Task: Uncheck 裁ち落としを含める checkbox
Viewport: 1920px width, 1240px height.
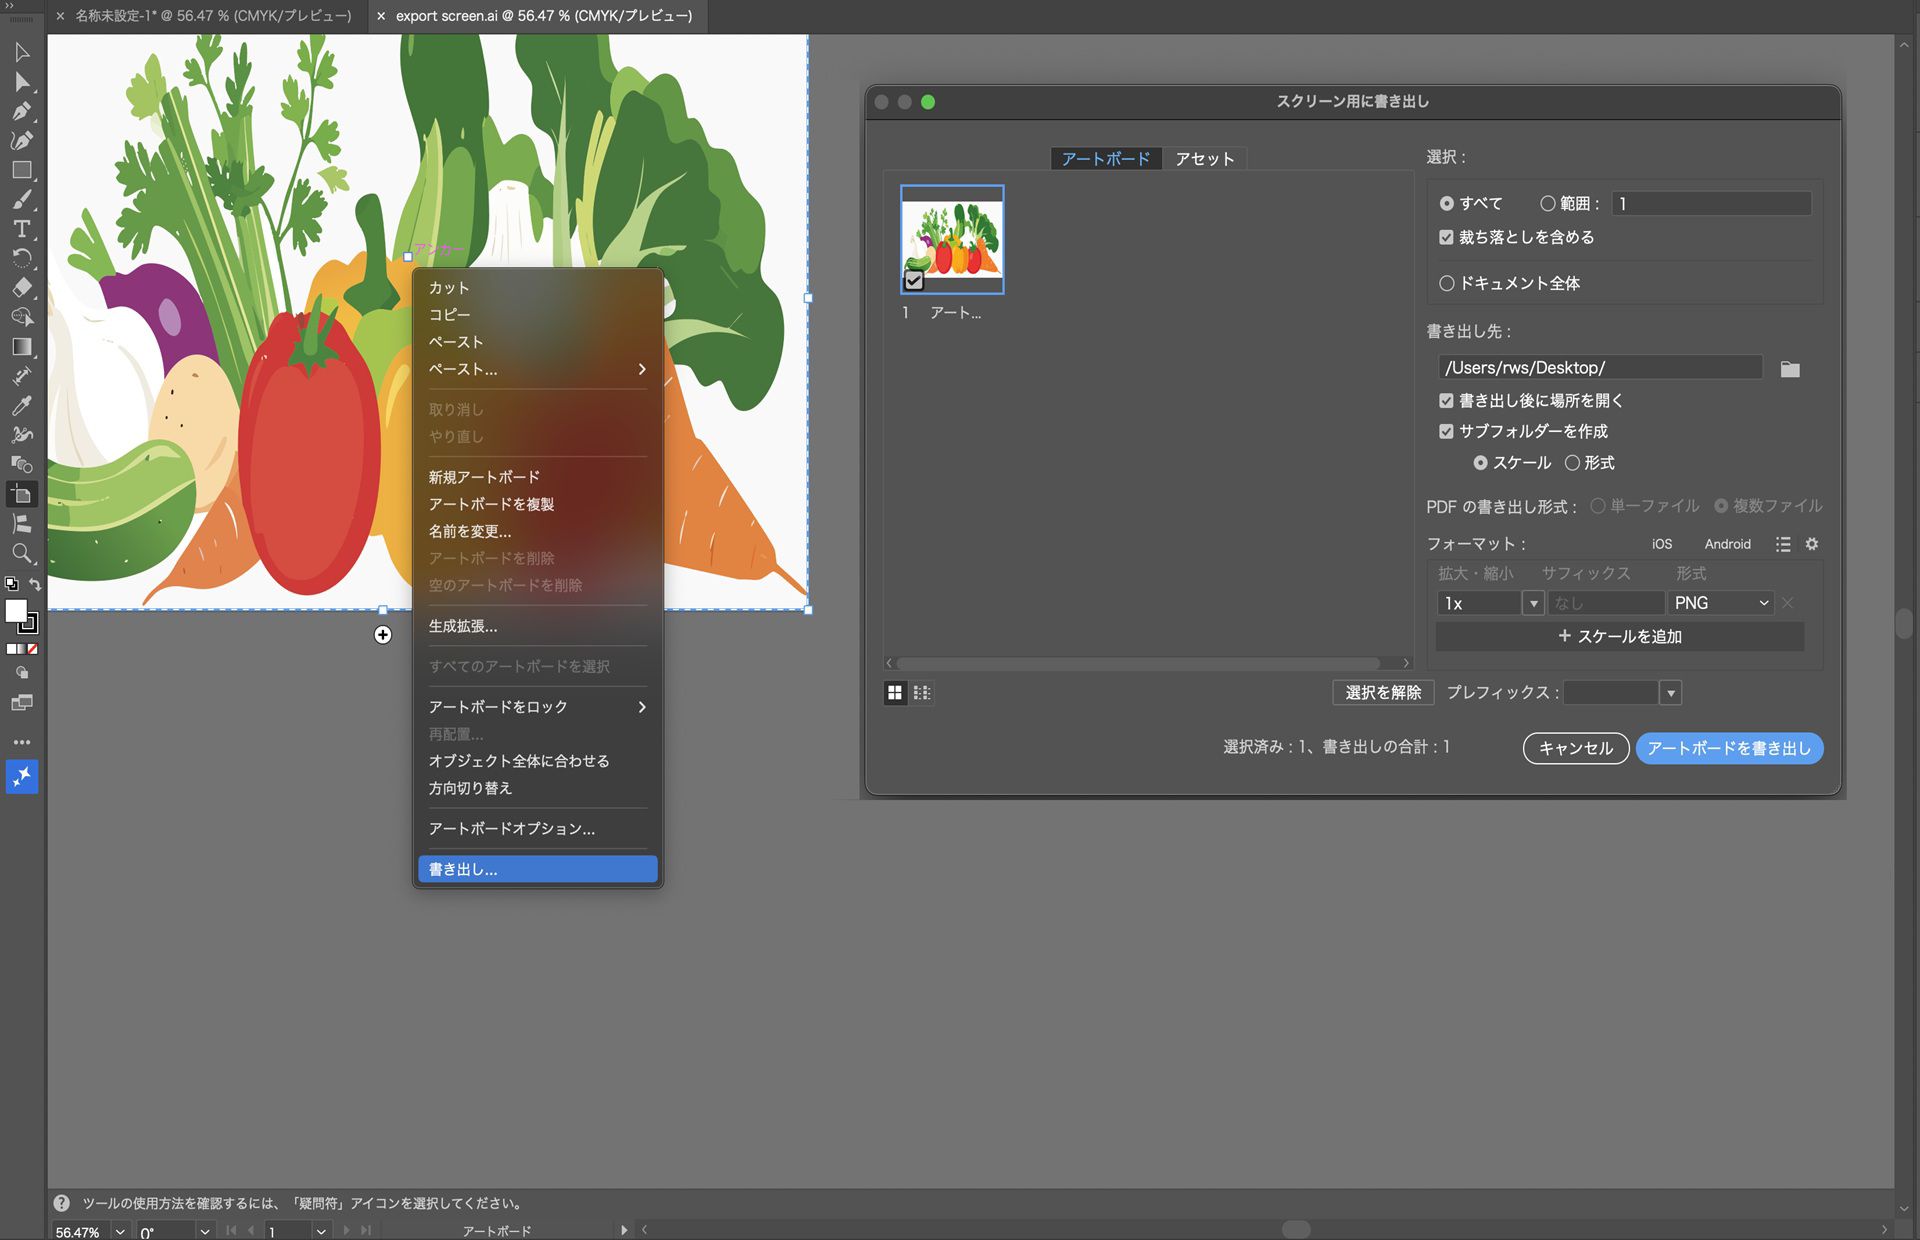Action: click(x=1446, y=237)
